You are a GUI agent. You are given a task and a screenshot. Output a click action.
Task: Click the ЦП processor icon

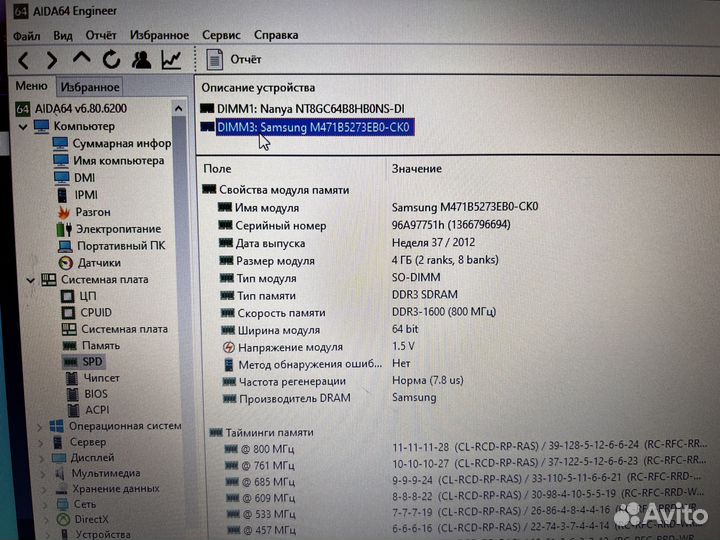(68, 296)
